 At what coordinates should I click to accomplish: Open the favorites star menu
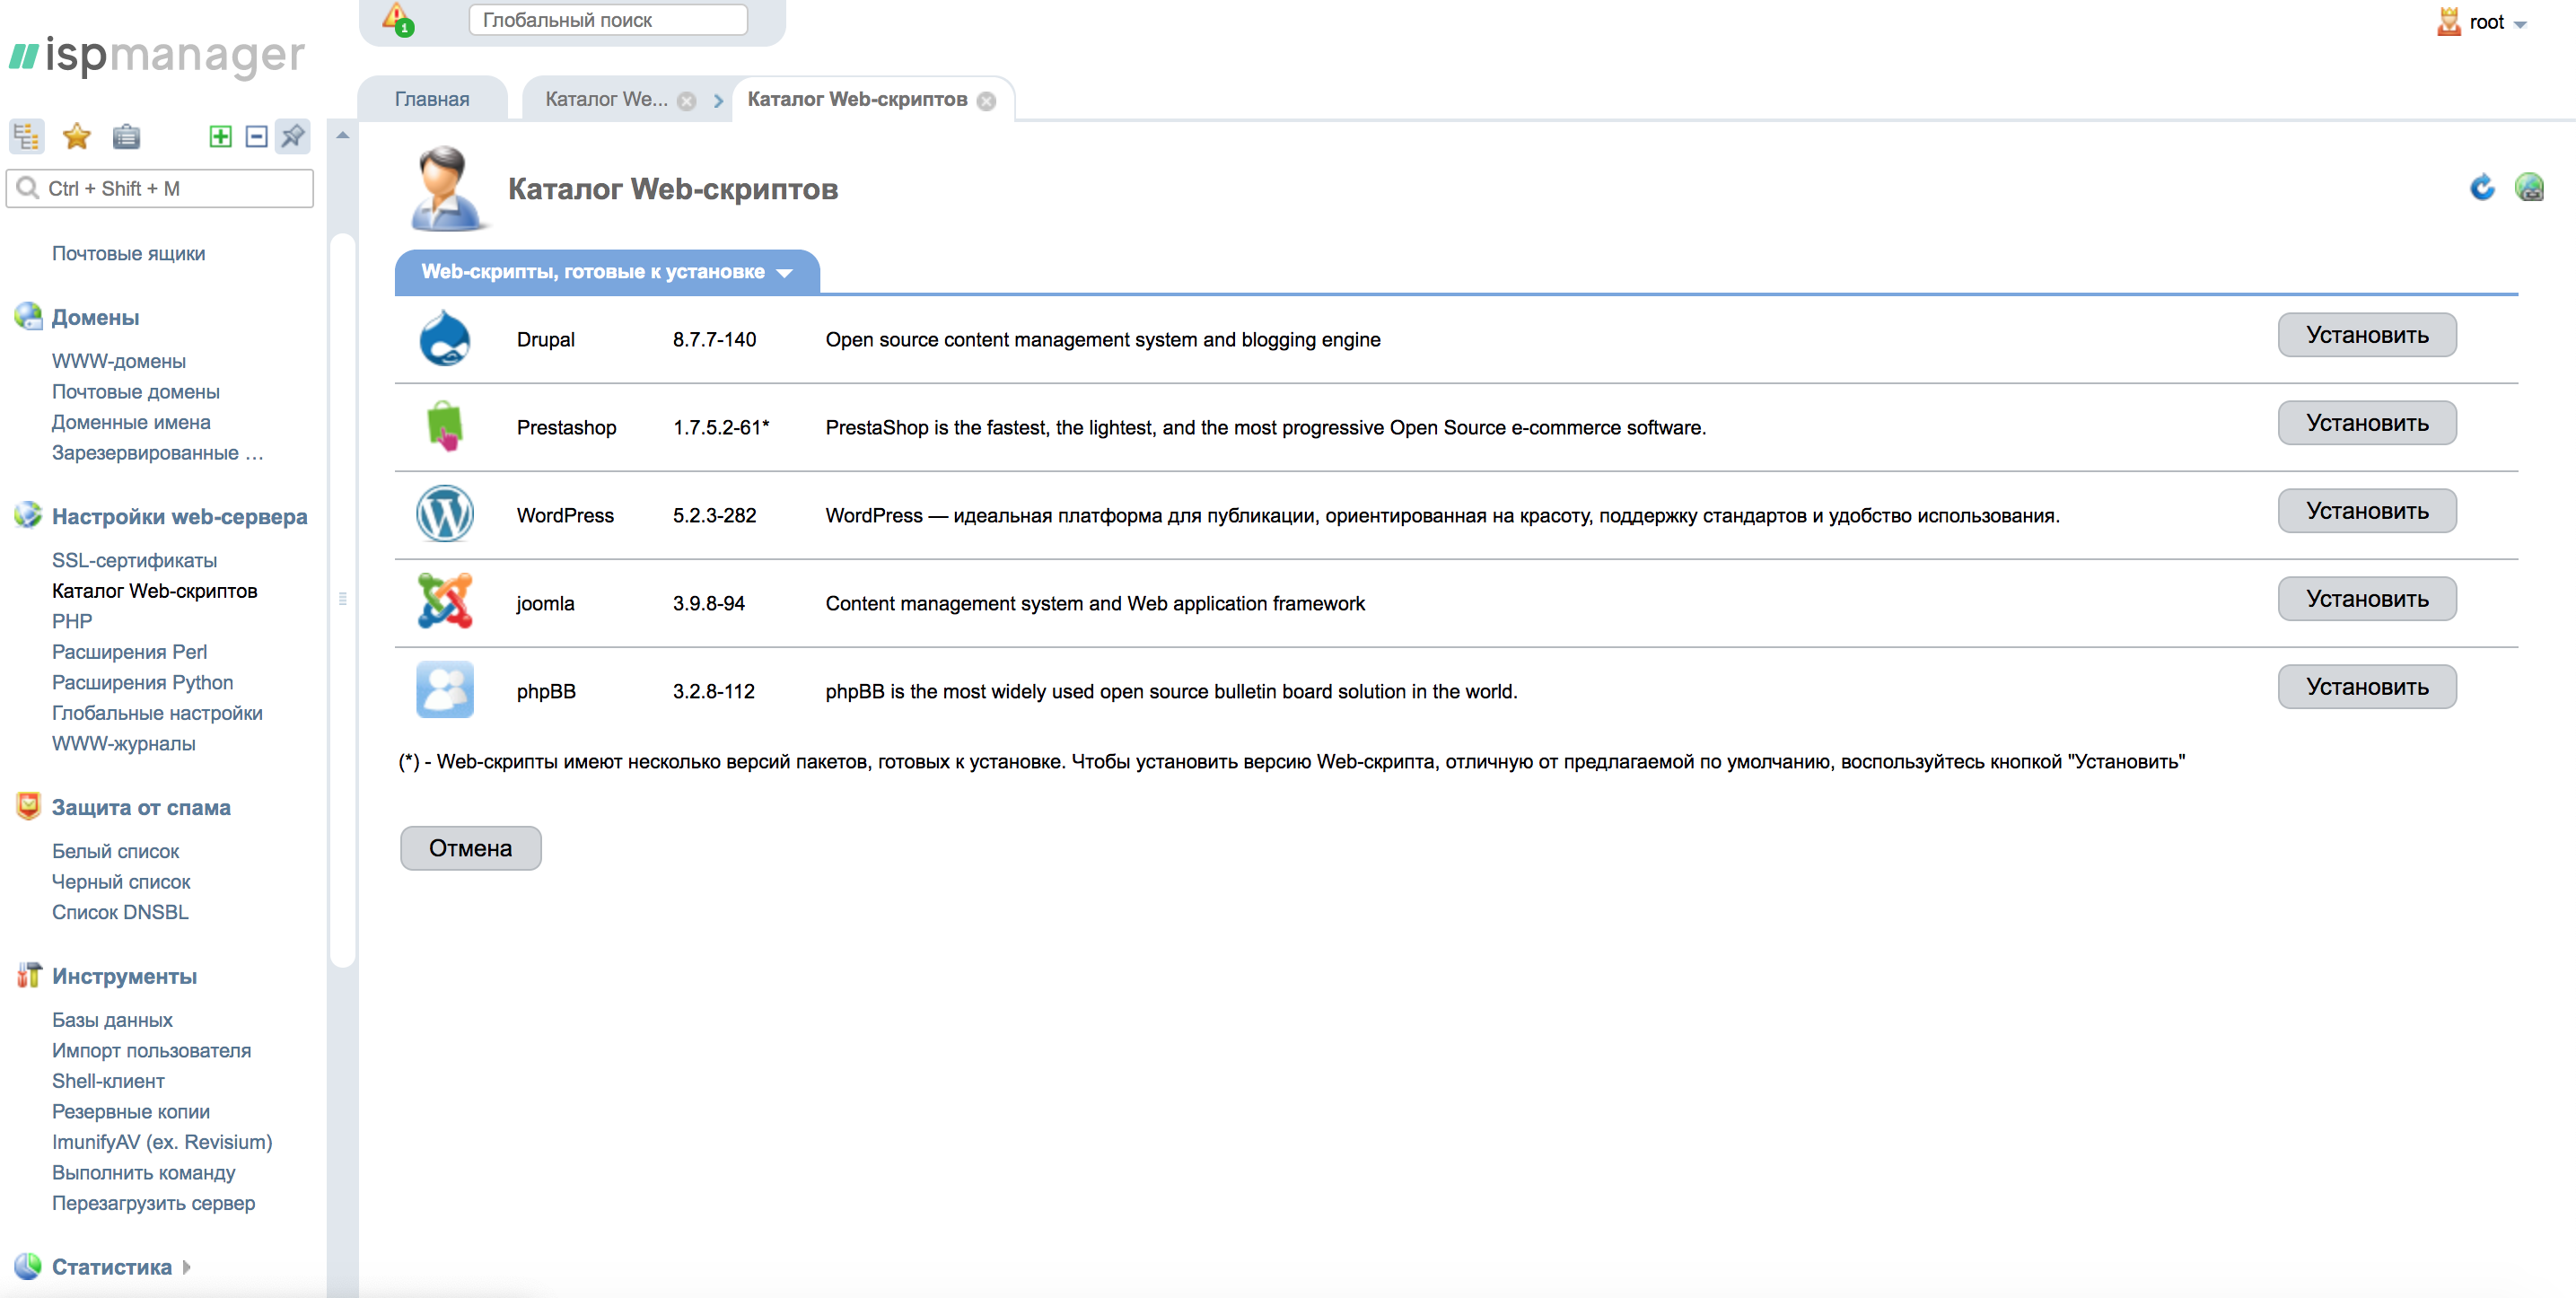pos(77,136)
